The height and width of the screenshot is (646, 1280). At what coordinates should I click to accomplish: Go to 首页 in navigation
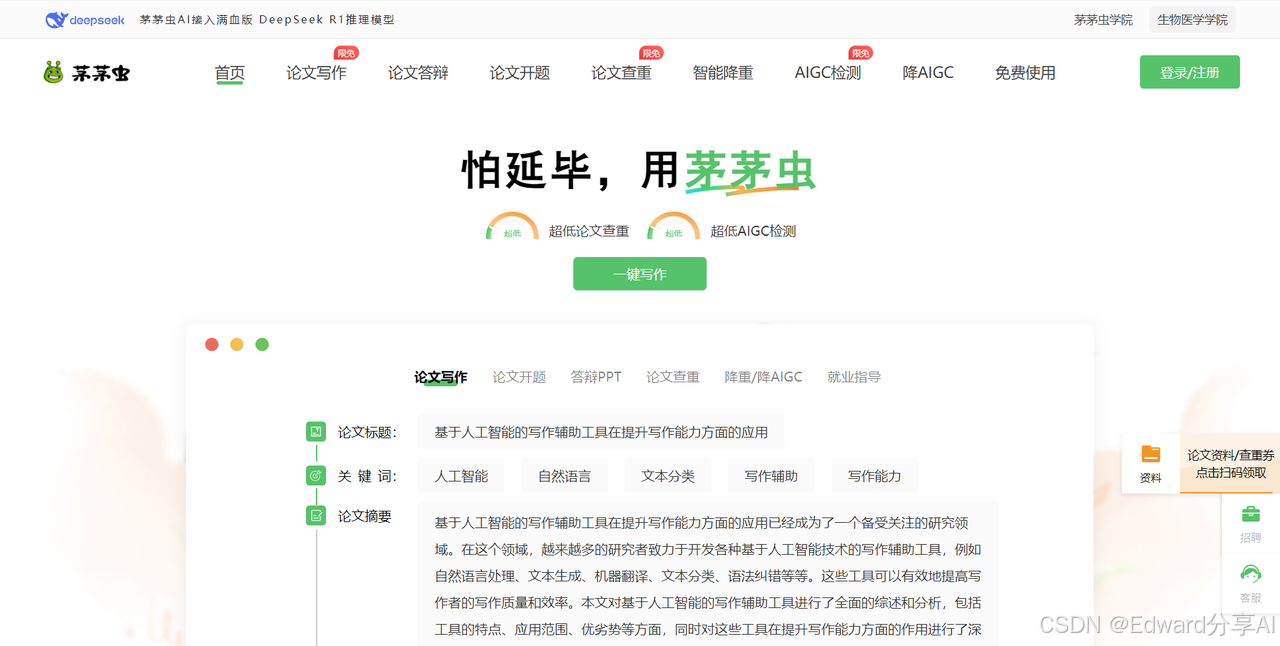(x=230, y=73)
